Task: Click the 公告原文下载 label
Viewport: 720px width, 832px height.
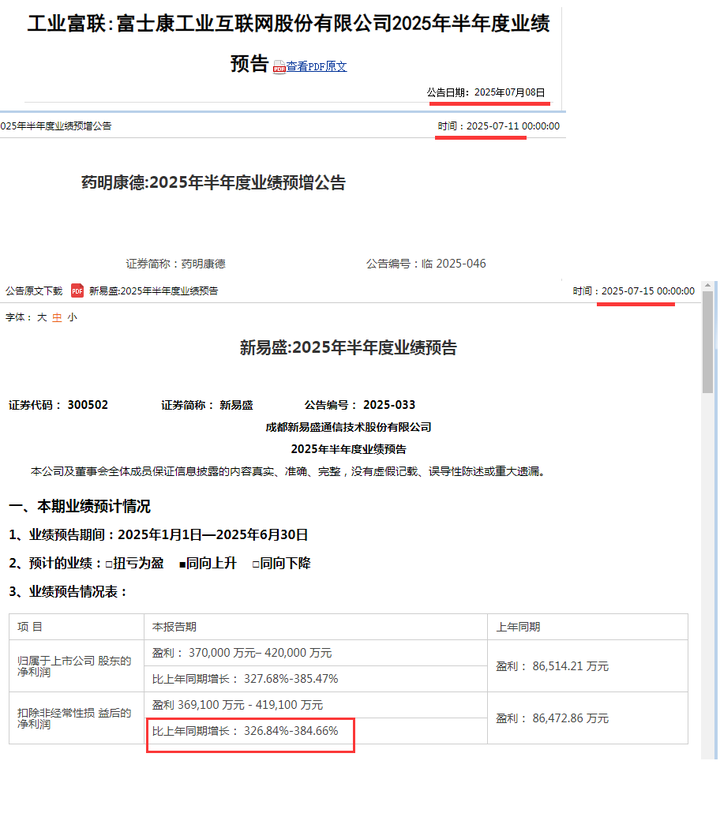Action: pyautogui.click(x=34, y=291)
